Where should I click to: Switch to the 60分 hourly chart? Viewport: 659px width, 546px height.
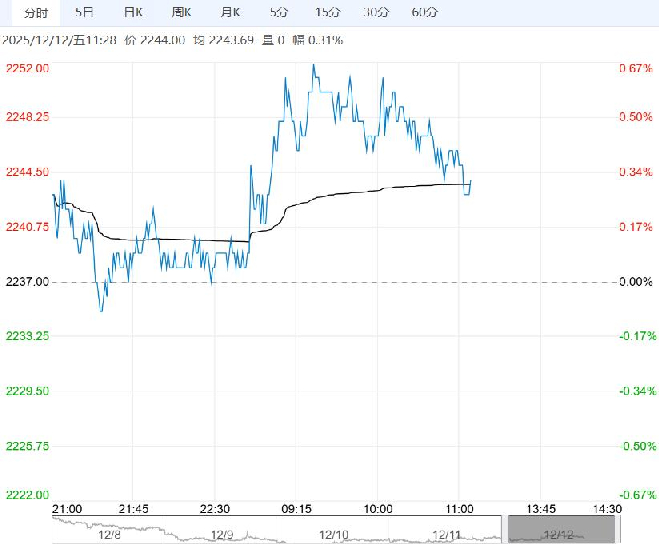pos(424,12)
